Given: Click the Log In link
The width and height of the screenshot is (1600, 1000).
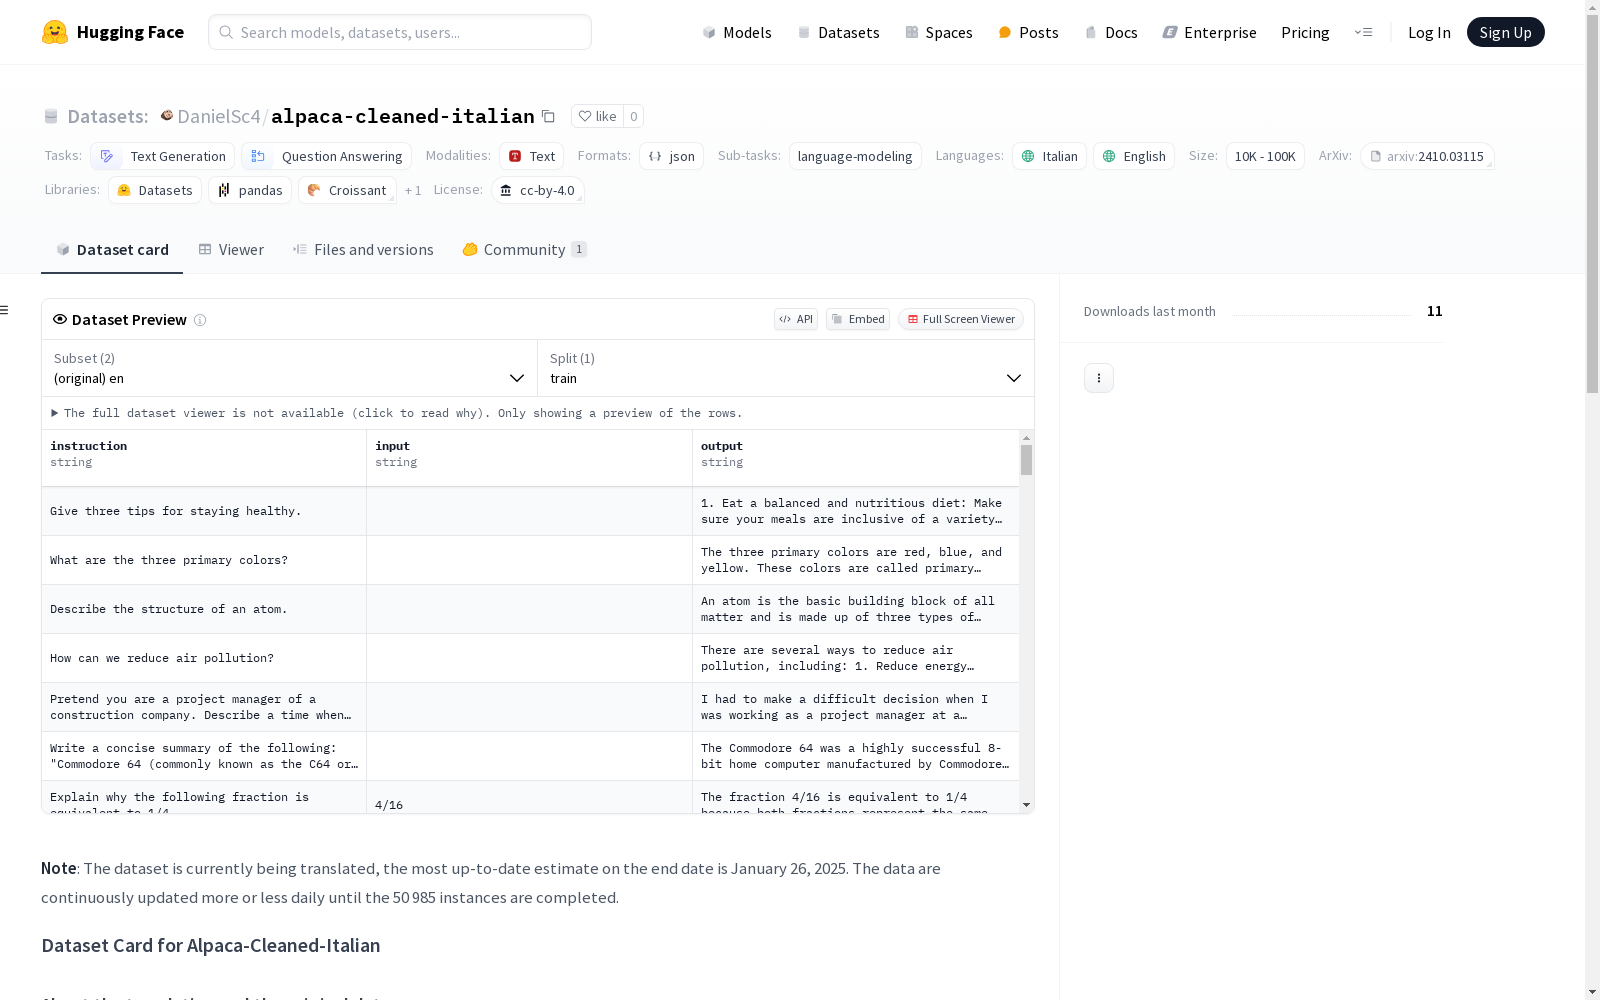Looking at the screenshot, I should pos(1429,32).
